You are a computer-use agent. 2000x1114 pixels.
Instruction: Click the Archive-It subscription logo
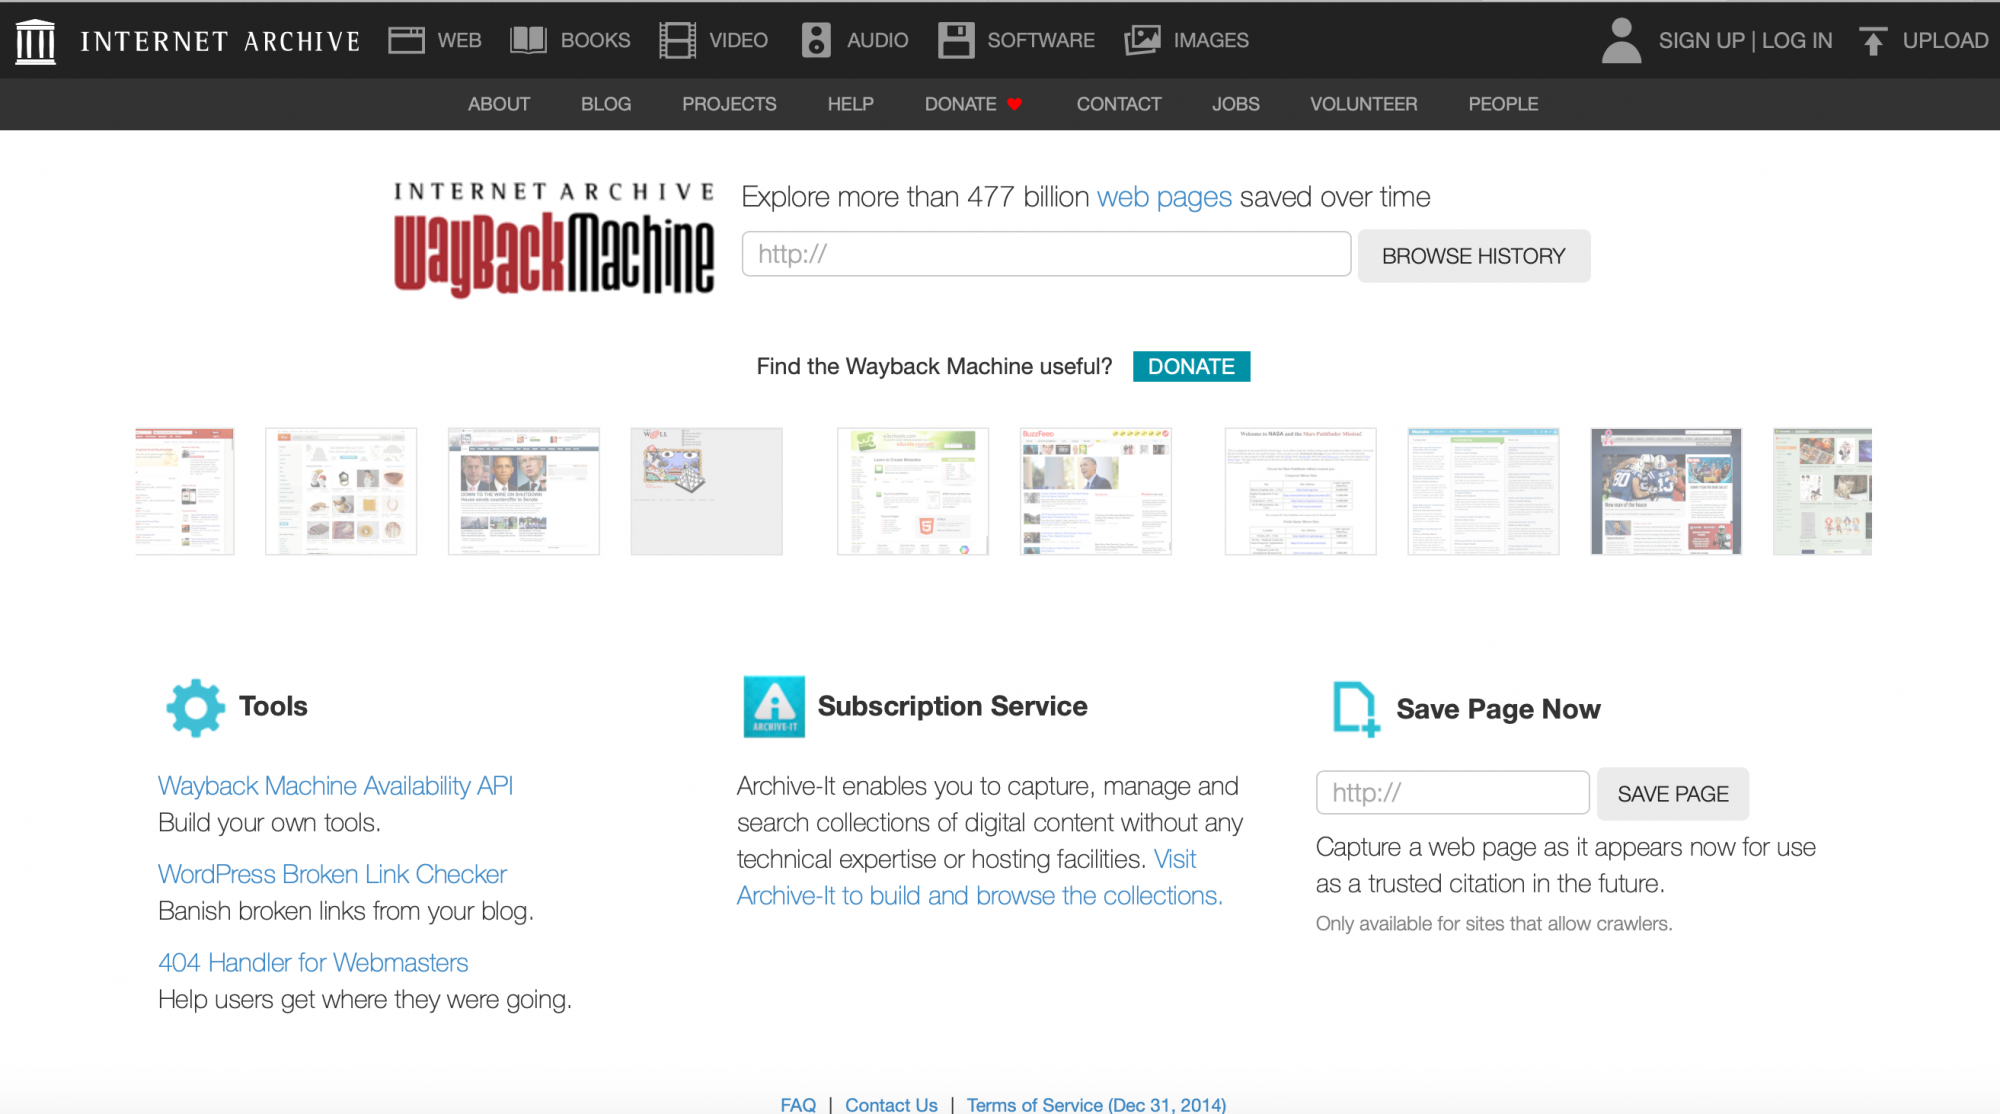[773, 707]
